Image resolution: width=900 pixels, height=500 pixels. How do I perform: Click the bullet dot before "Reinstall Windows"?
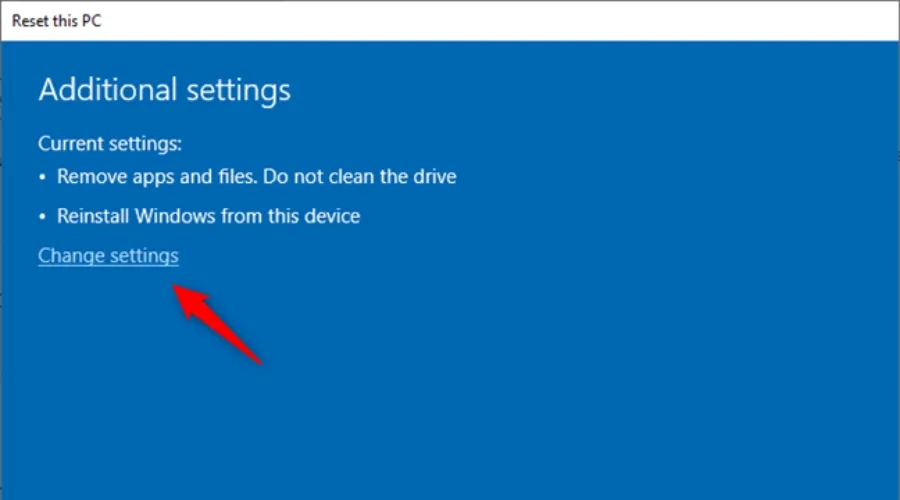(x=43, y=216)
